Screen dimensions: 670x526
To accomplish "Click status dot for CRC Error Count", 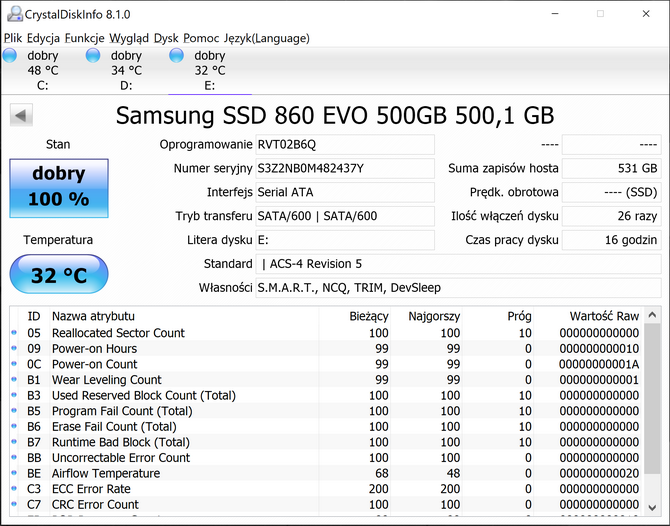I will (x=14, y=504).
